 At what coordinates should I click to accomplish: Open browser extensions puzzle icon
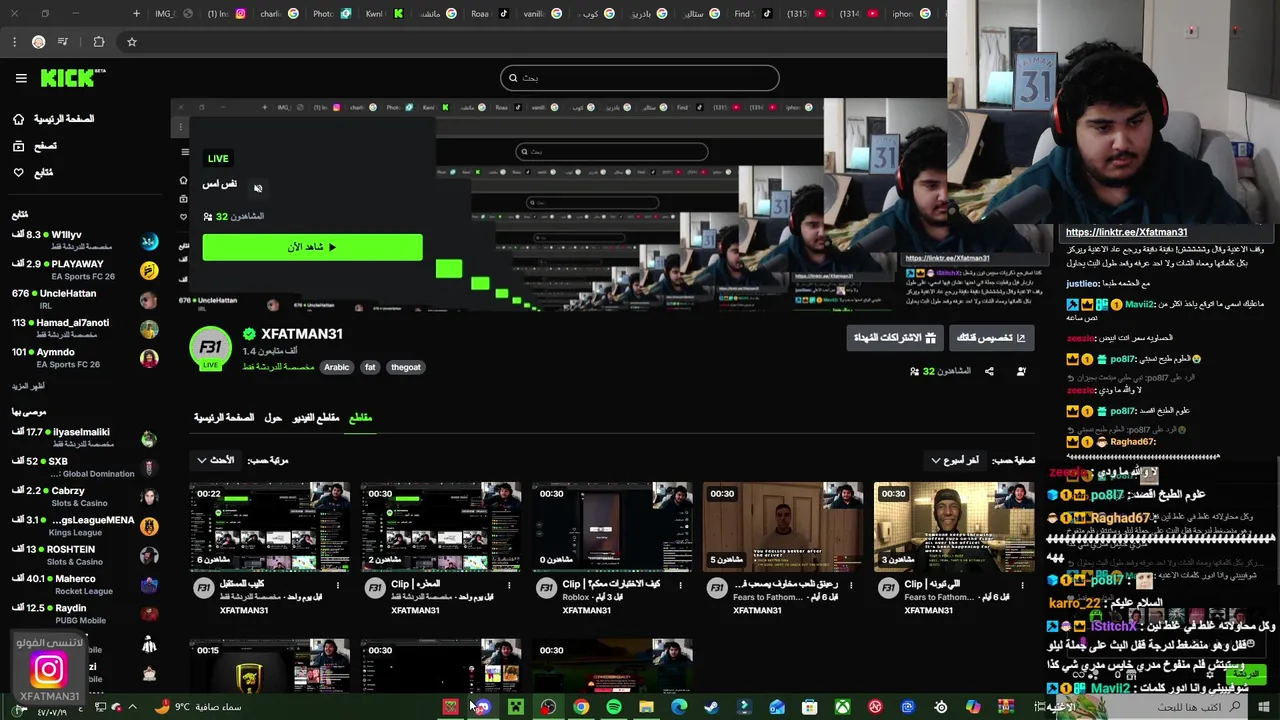point(99,42)
